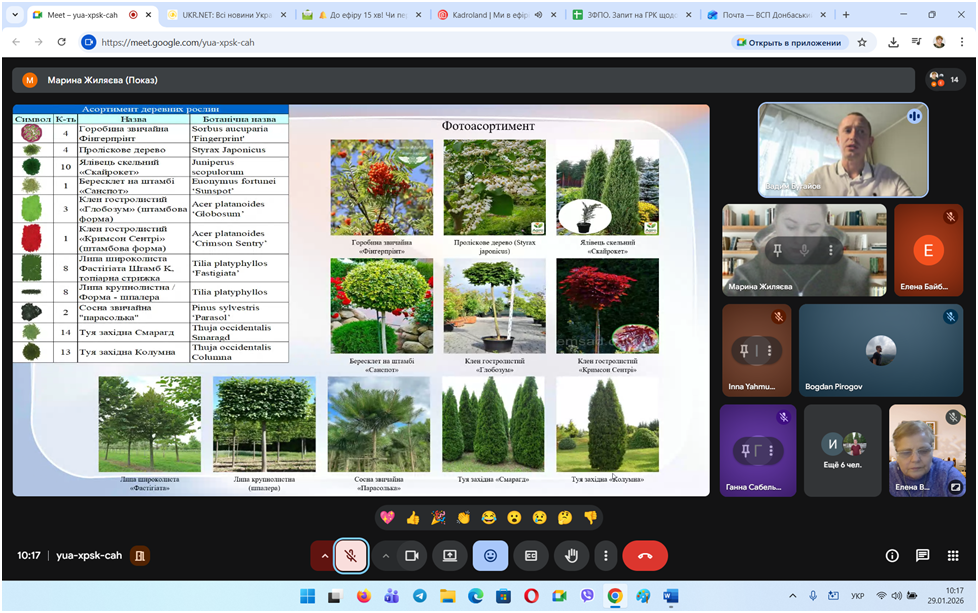Raise your hand in the meeting
The width and height of the screenshot is (978, 613).
572,555
